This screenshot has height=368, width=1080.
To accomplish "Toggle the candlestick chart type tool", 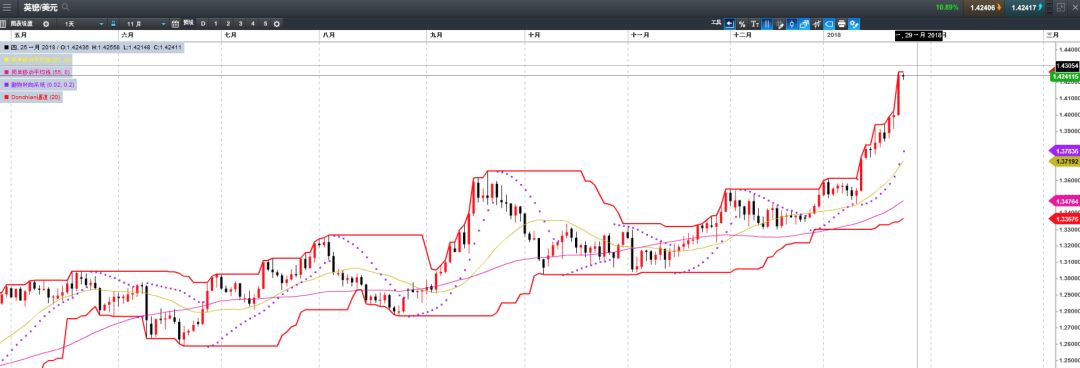I will [x=792, y=24].
